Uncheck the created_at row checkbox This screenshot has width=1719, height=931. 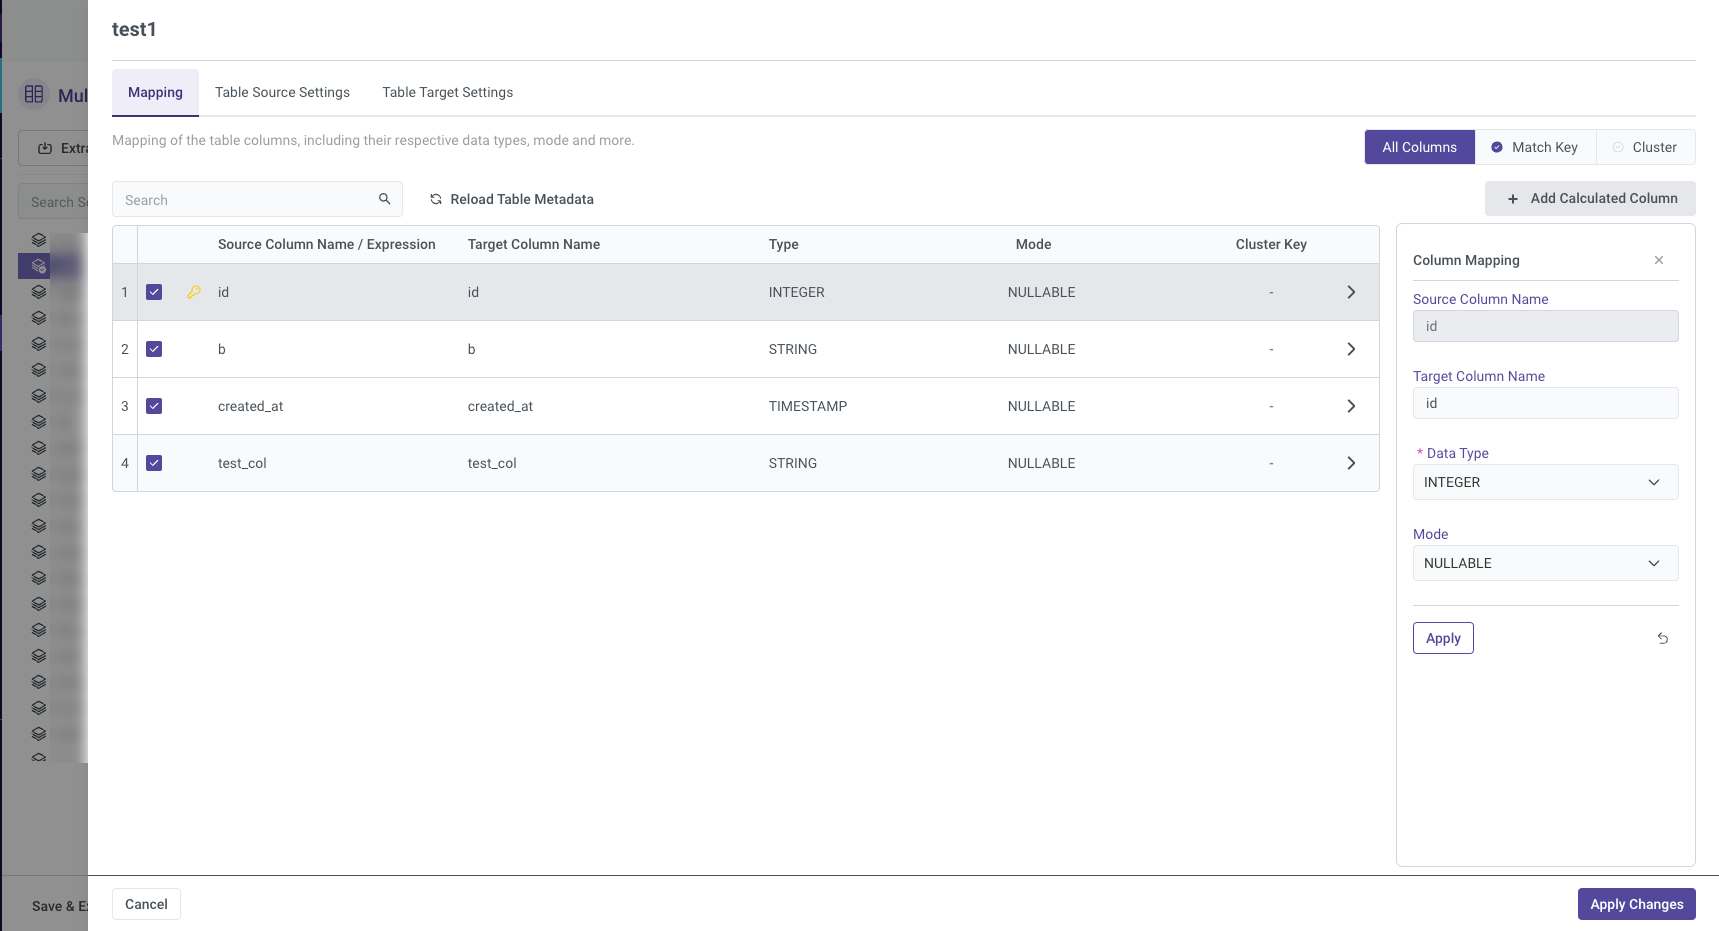(x=154, y=406)
